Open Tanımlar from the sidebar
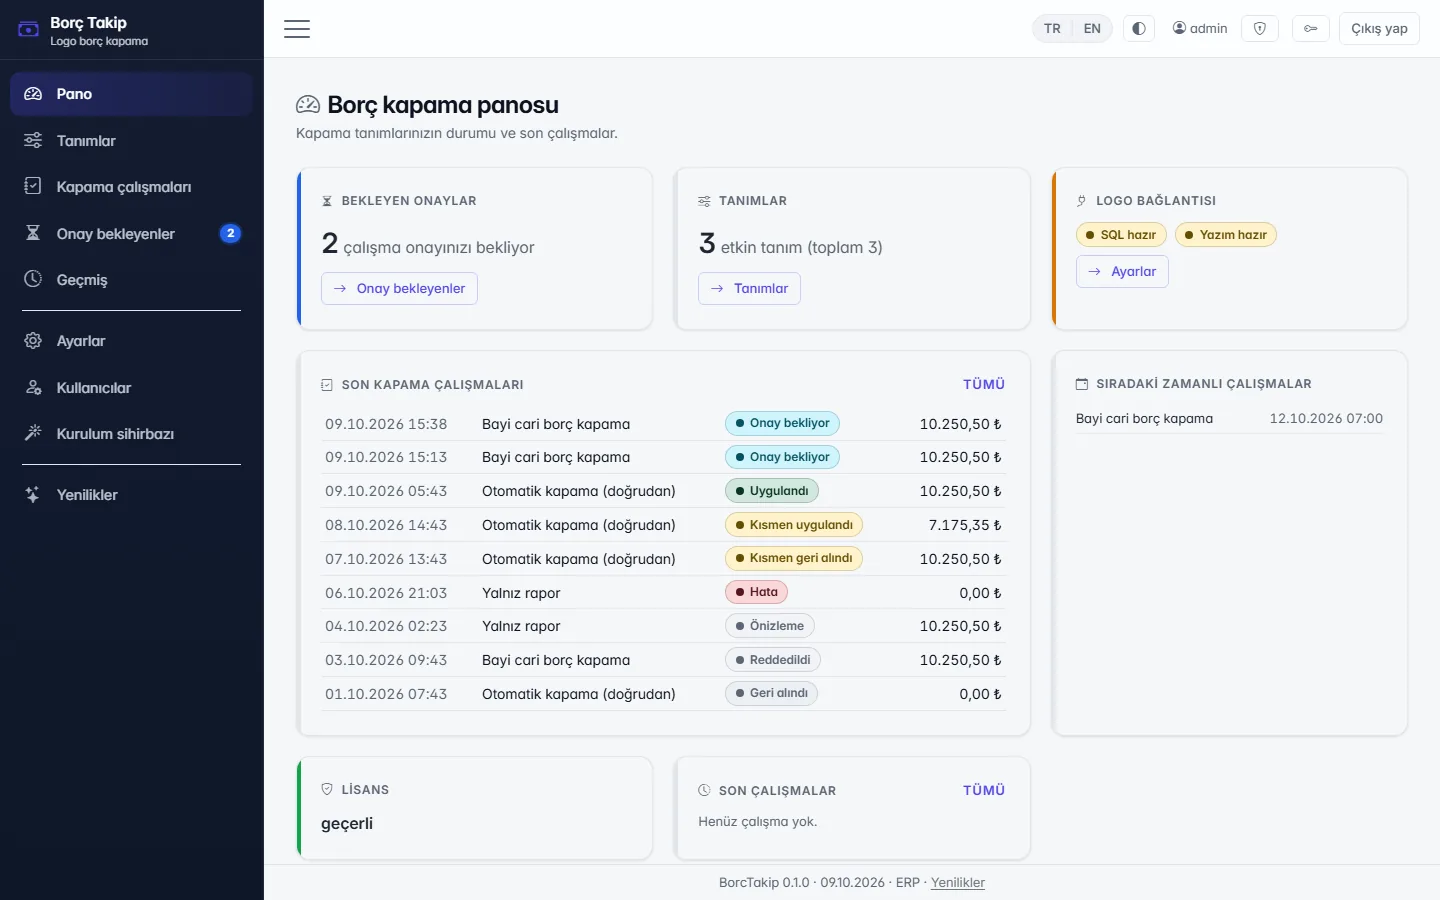Image resolution: width=1440 pixels, height=900 pixels. (131, 141)
